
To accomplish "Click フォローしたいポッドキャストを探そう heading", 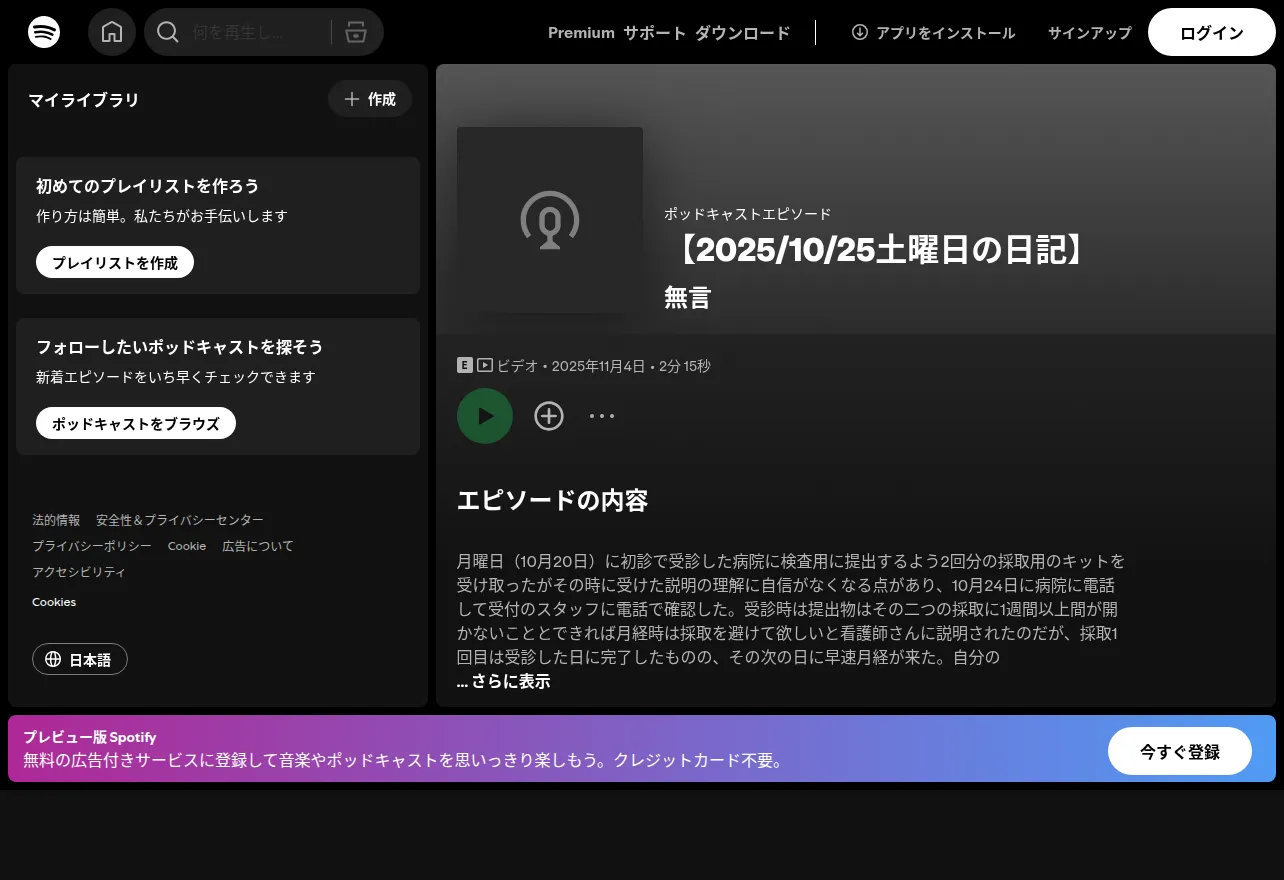I will [180, 347].
